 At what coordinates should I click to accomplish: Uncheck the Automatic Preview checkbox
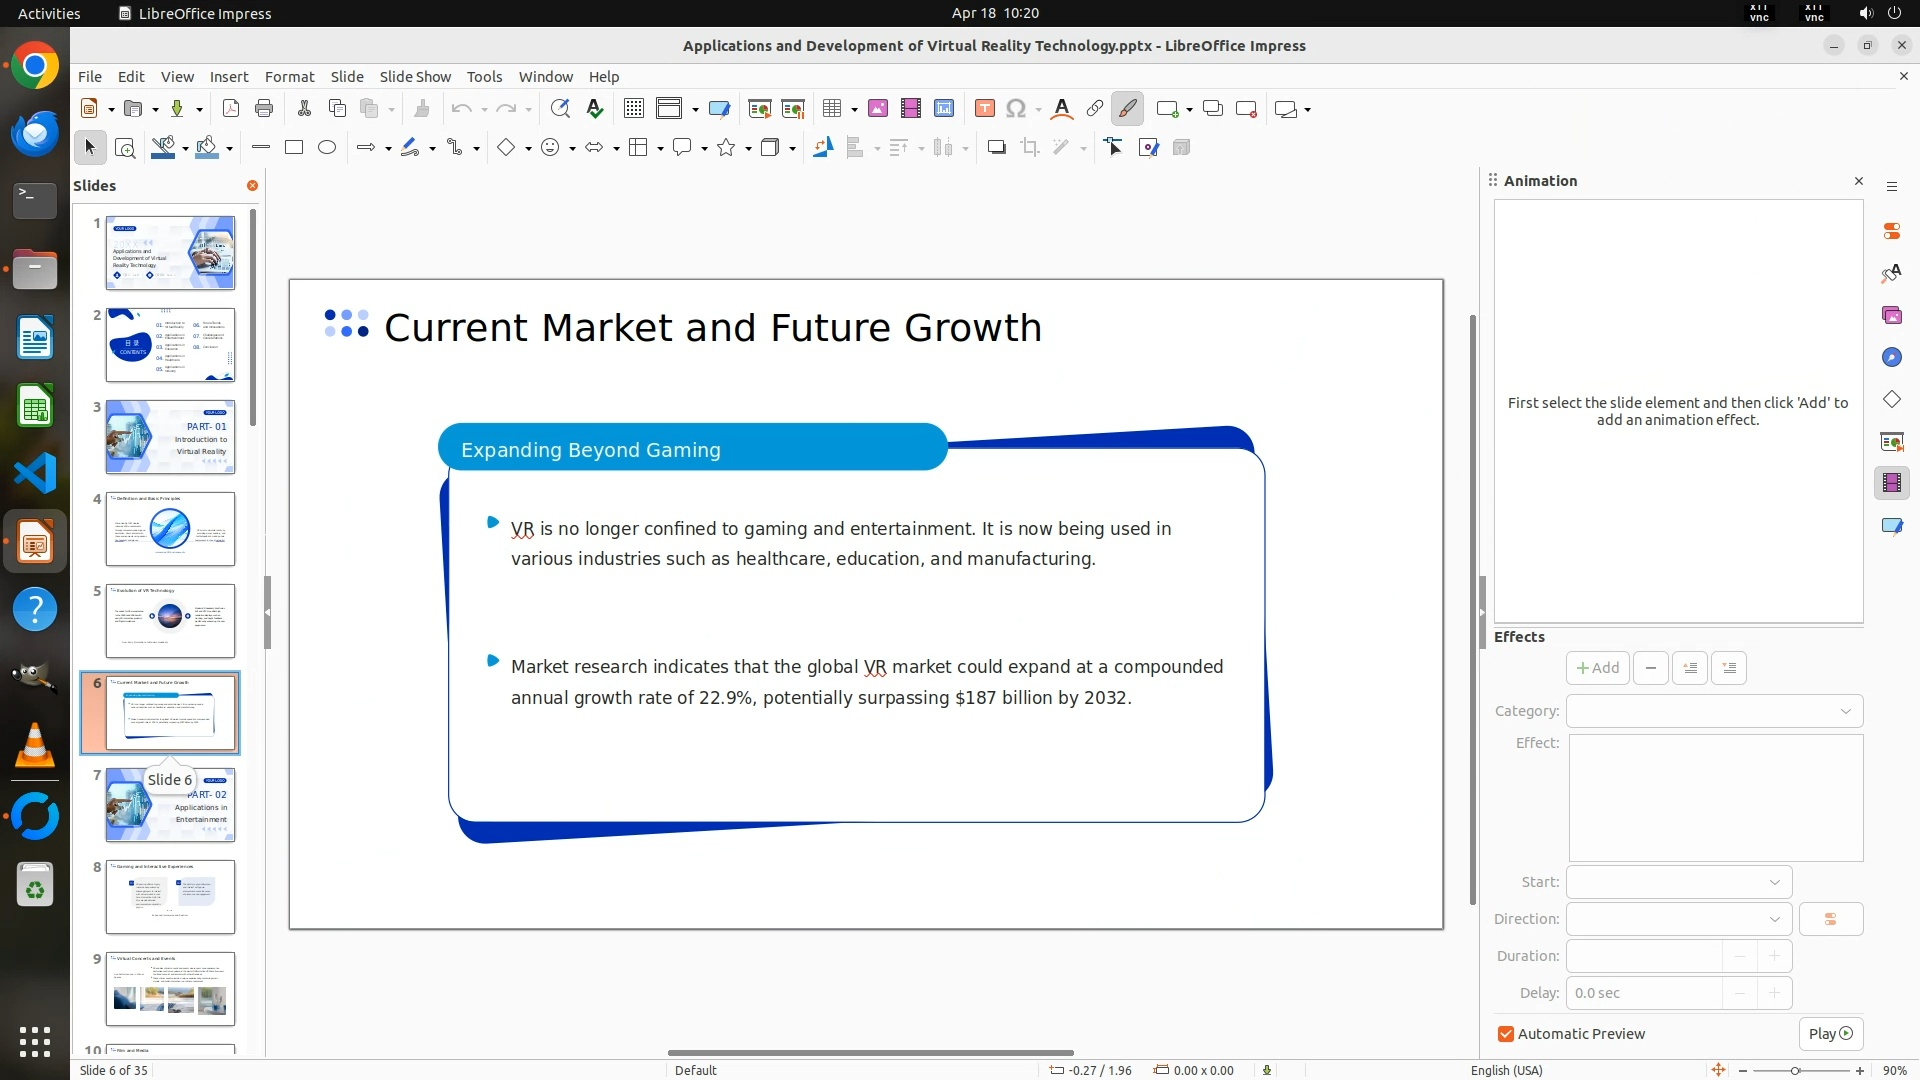pos(1506,1034)
